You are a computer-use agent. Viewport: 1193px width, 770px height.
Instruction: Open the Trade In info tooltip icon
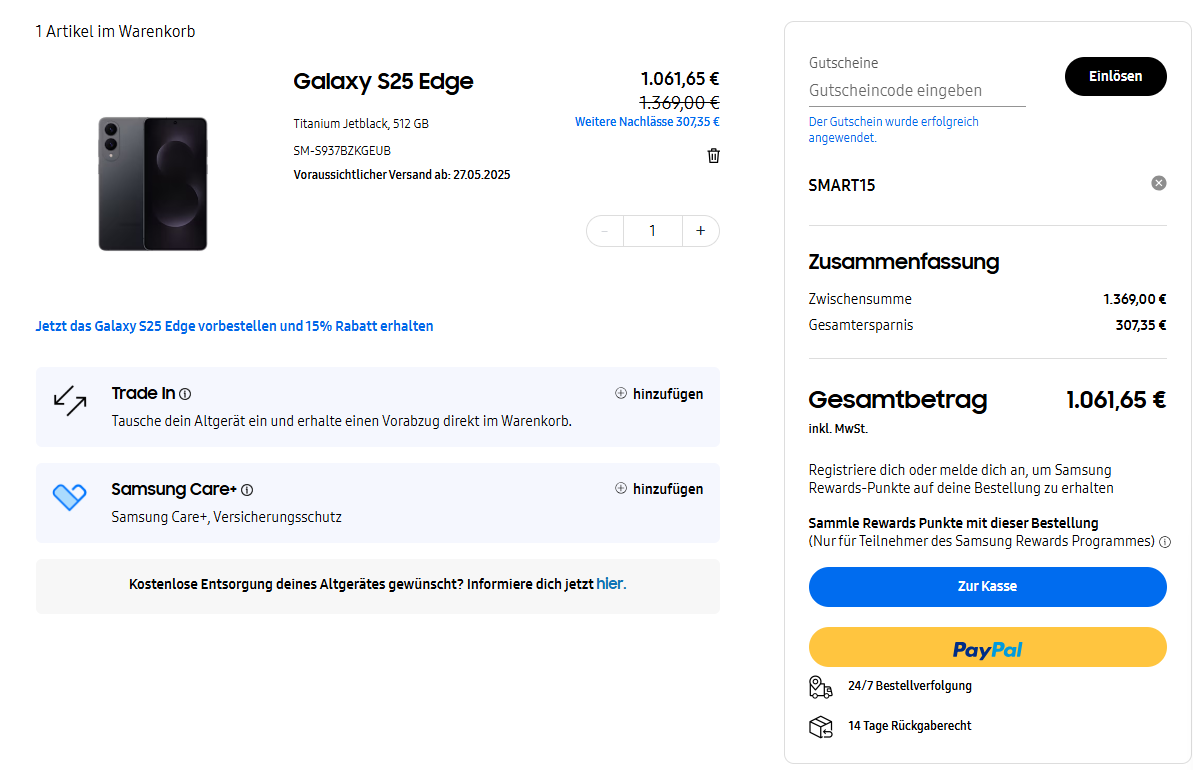coord(185,394)
